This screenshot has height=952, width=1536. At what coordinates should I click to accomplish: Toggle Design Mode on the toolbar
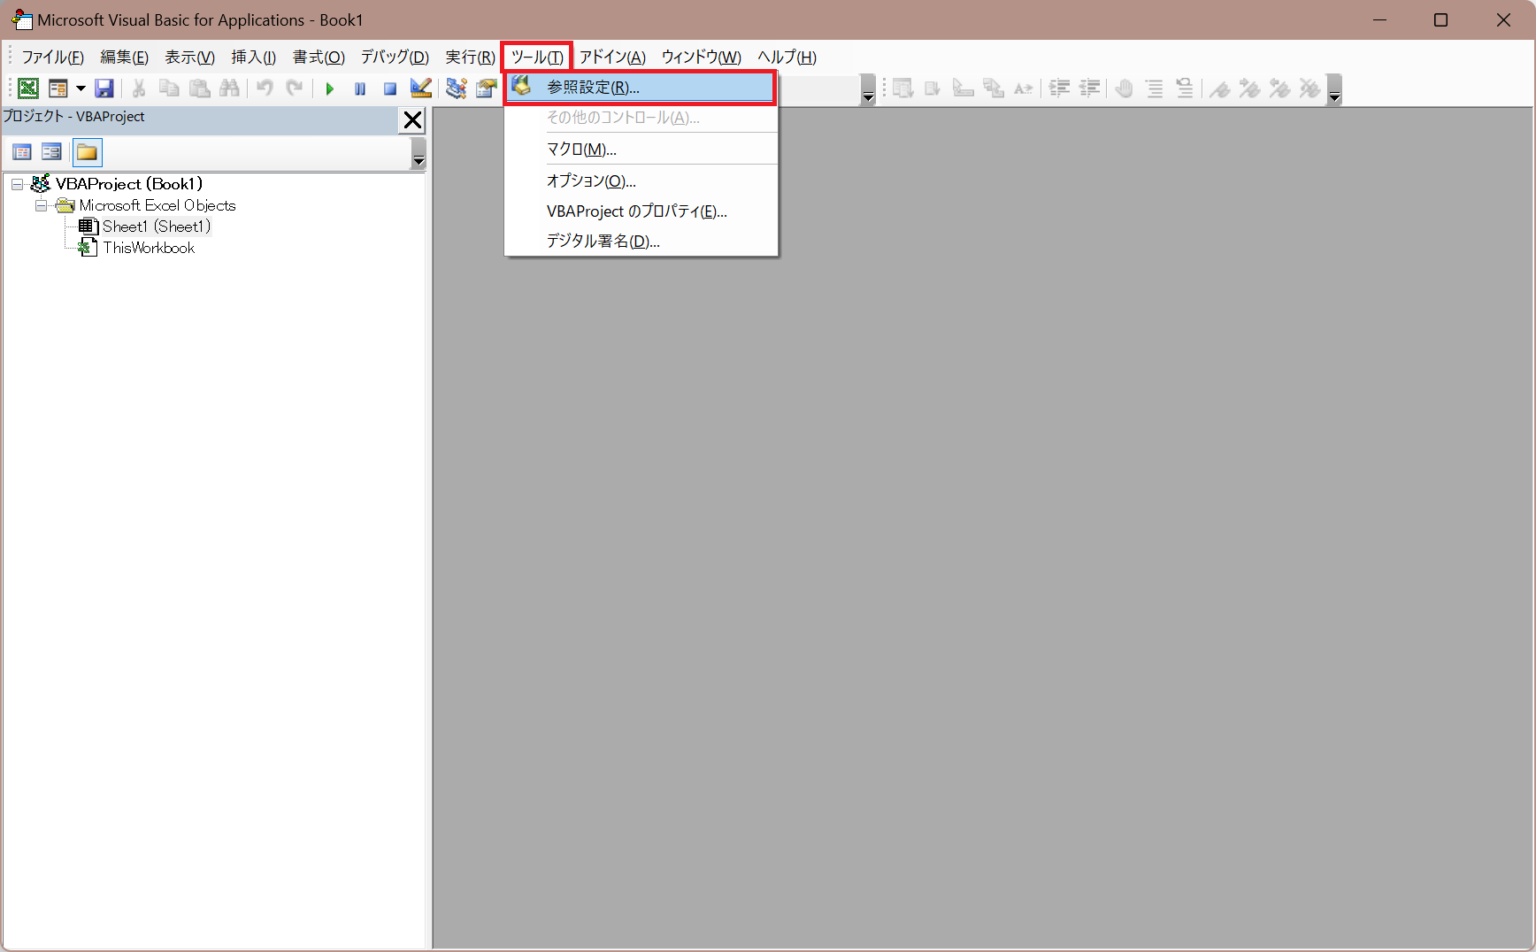[420, 88]
